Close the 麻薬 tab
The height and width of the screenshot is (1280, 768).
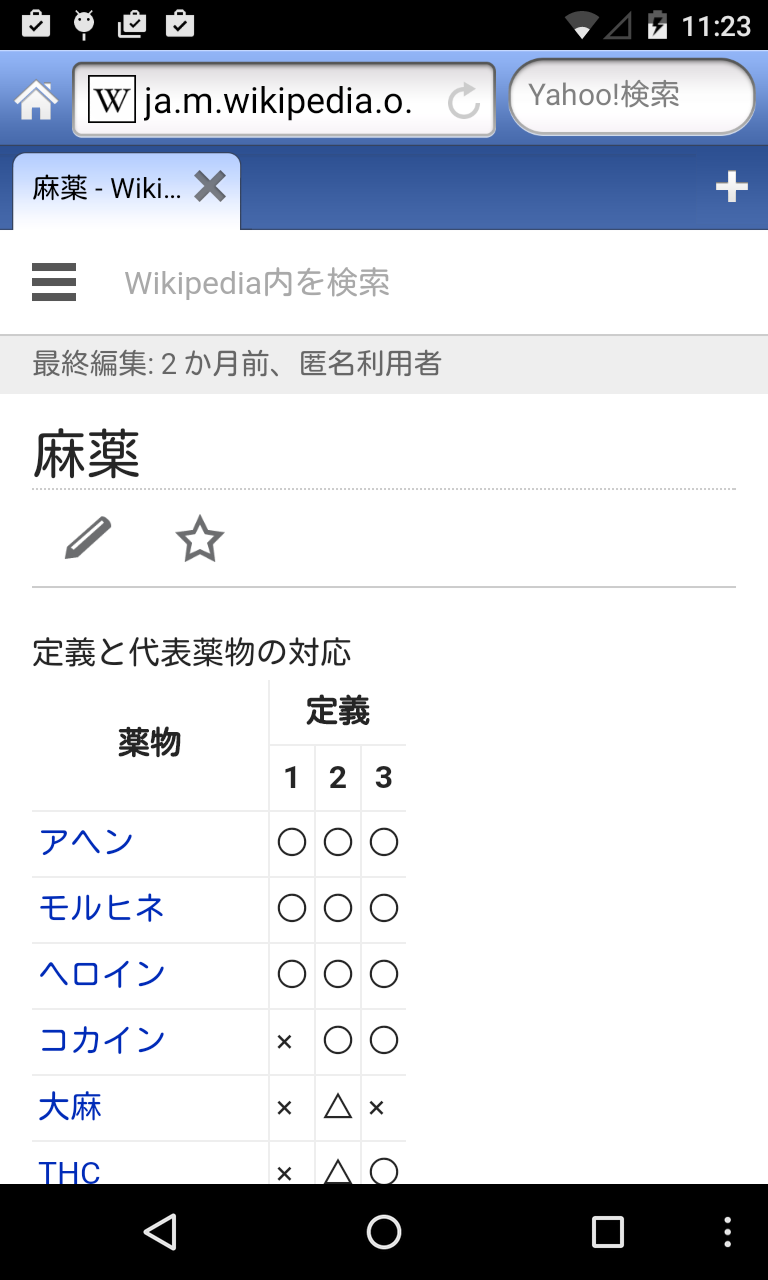pos(210,187)
